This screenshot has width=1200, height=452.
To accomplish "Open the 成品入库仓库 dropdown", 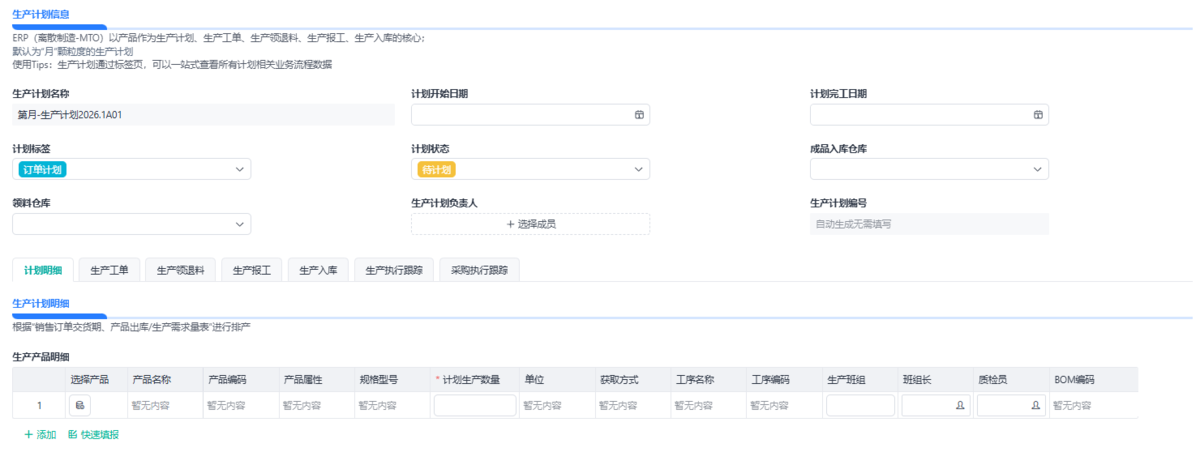I will click(x=1038, y=170).
